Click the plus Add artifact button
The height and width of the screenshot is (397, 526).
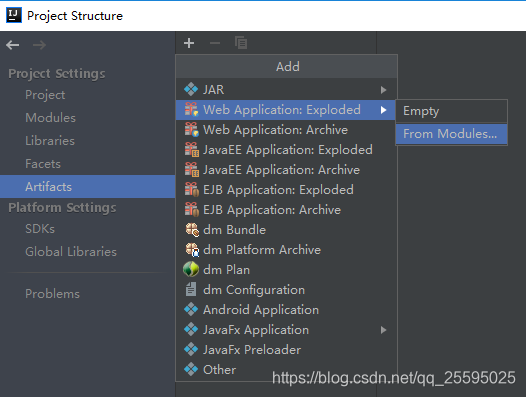189,43
